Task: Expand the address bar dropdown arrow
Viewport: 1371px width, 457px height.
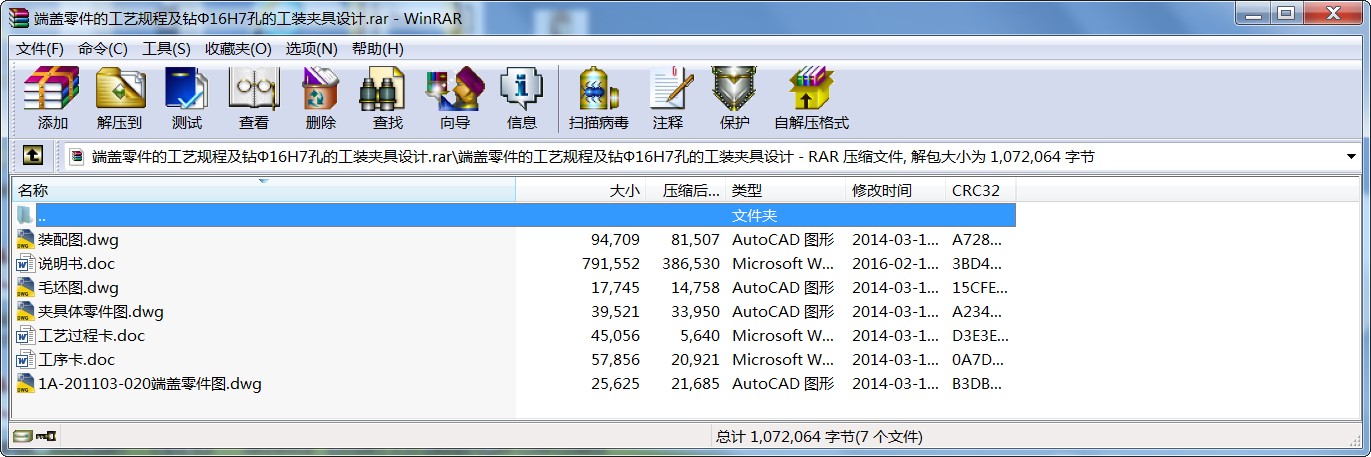Action: [x=1352, y=157]
